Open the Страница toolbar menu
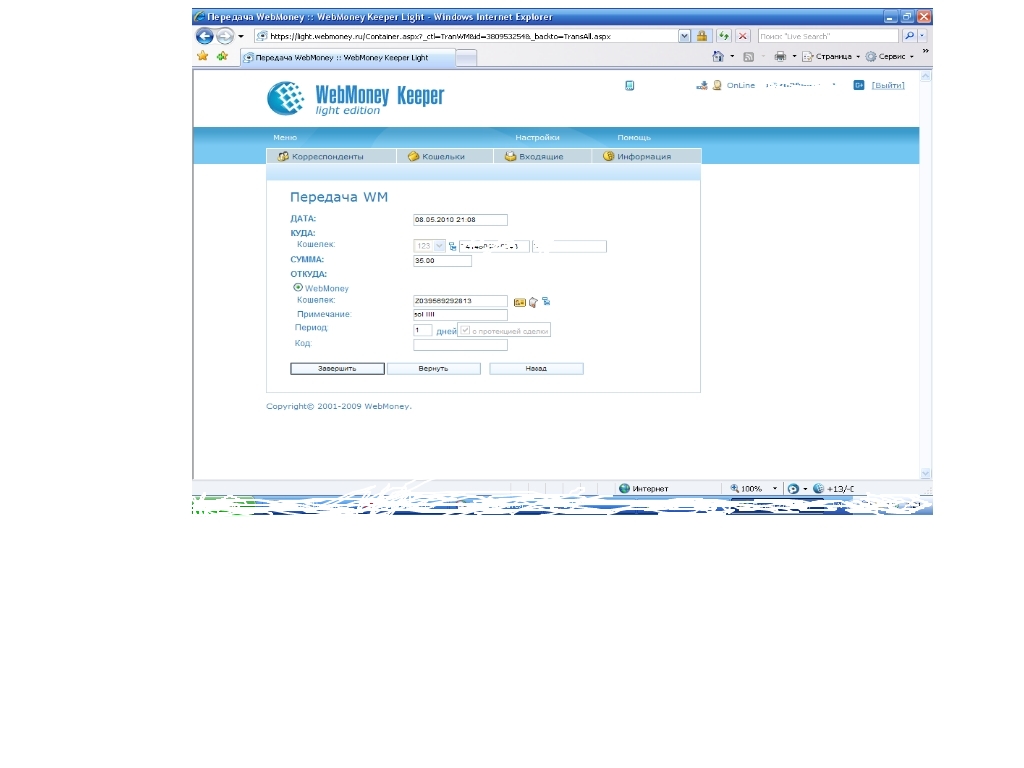 [x=831, y=57]
